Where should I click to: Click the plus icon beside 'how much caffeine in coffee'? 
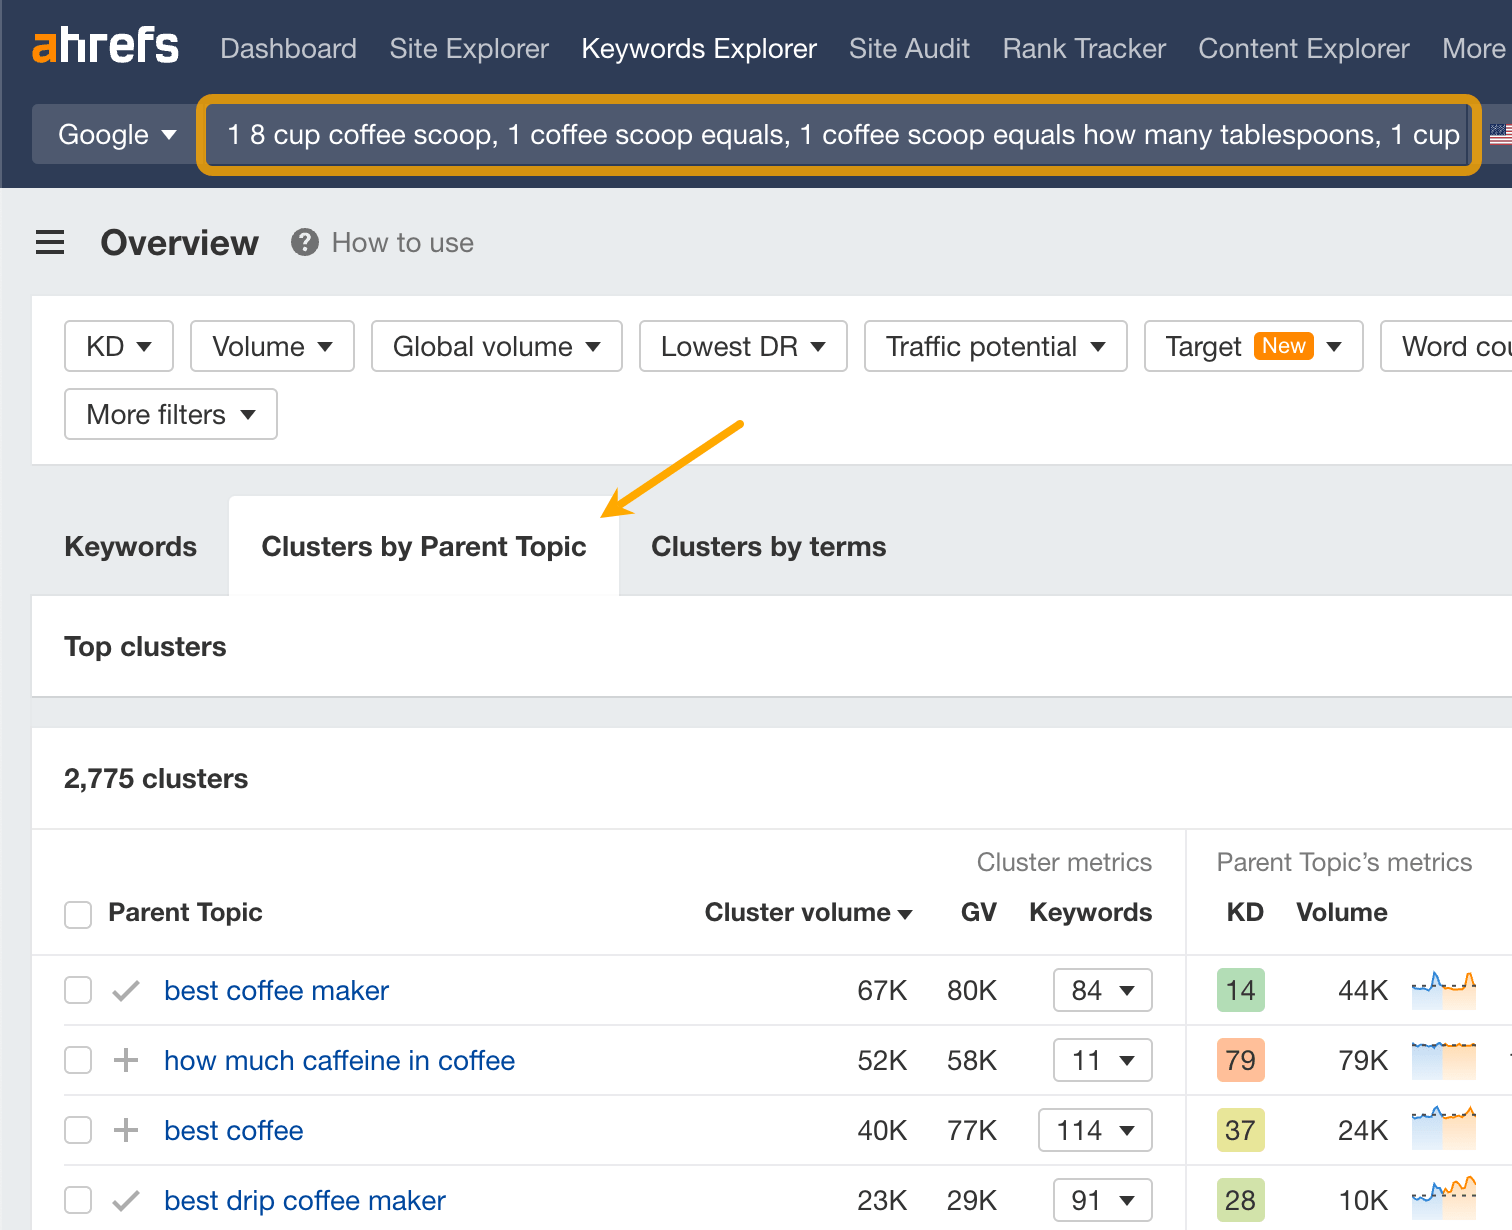click(x=125, y=1060)
